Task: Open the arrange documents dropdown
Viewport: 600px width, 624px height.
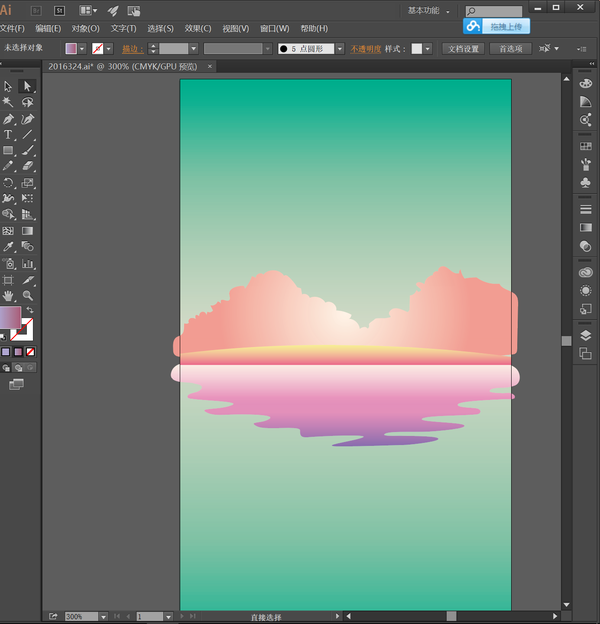Action: click(88, 11)
